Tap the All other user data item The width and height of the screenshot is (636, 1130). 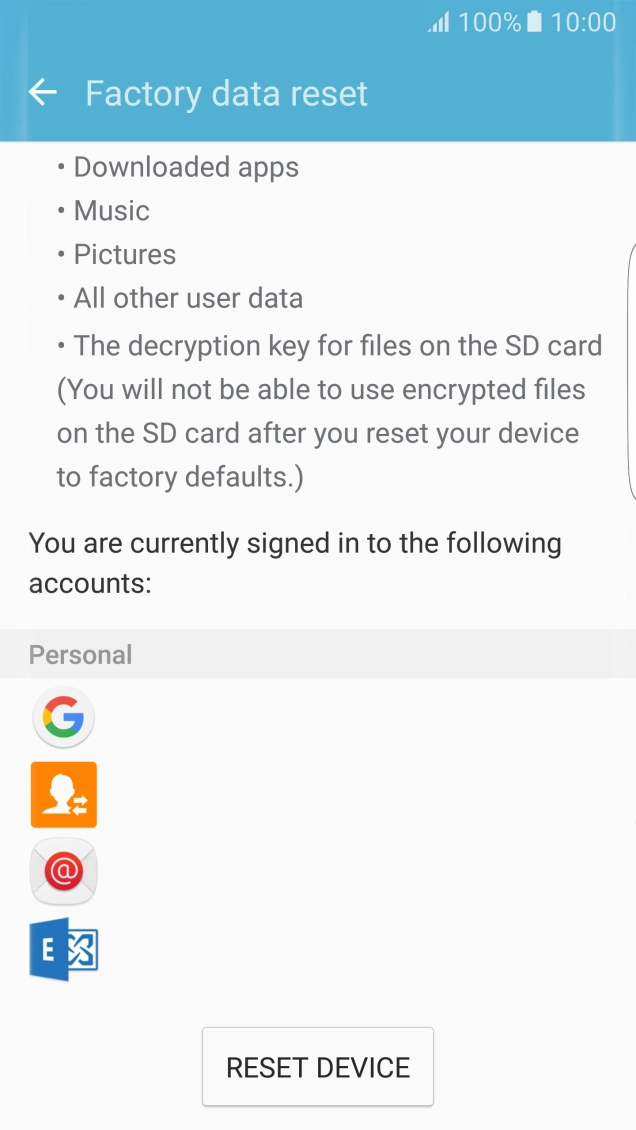click(x=188, y=299)
